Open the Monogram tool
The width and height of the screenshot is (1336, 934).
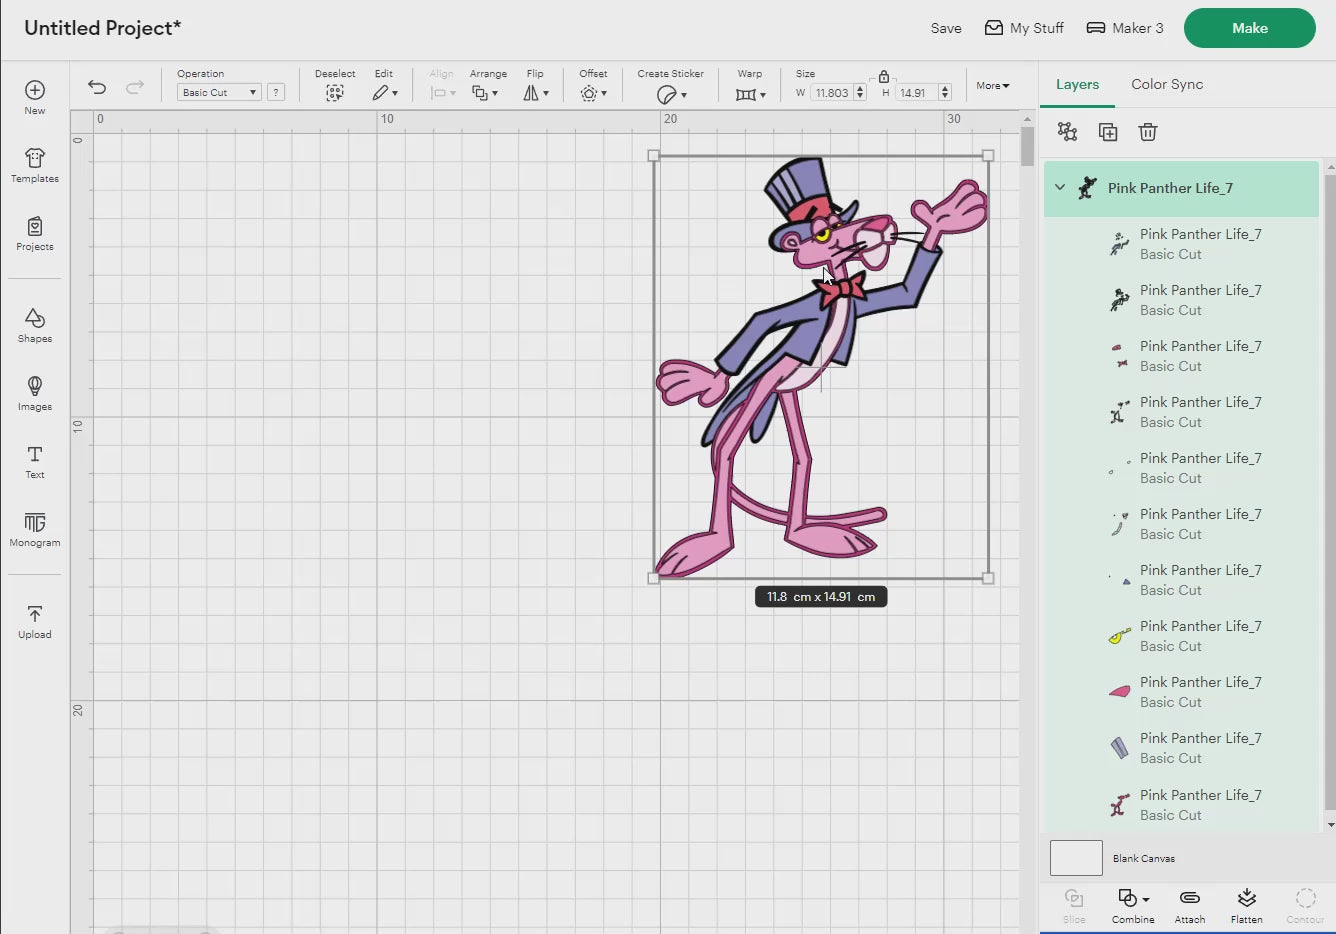(x=34, y=529)
